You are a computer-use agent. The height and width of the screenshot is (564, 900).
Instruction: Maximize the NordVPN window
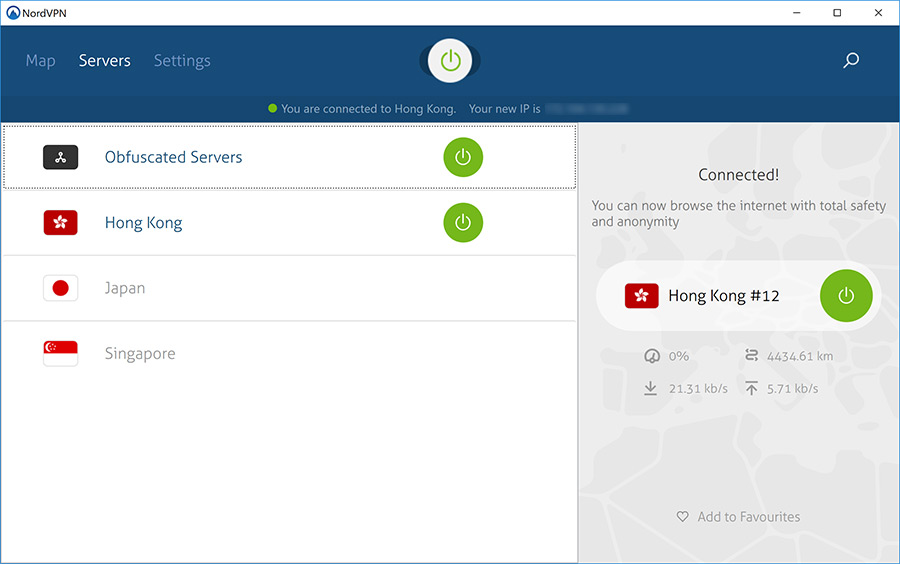click(837, 13)
